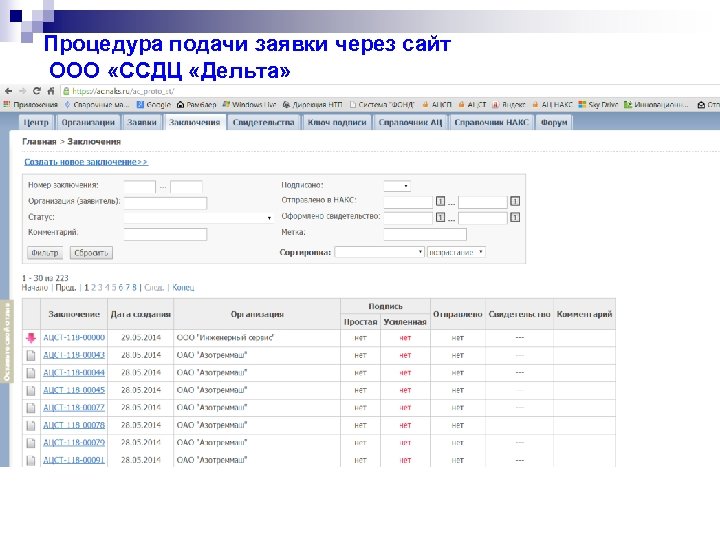Open the Форум tab
Image resolution: width=720 pixels, height=540 pixels.
(554, 123)
